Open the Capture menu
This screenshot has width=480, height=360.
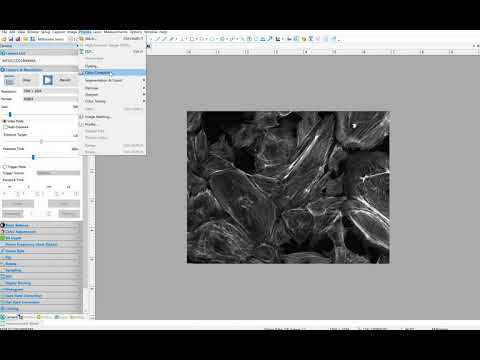[x=59, y=32]
